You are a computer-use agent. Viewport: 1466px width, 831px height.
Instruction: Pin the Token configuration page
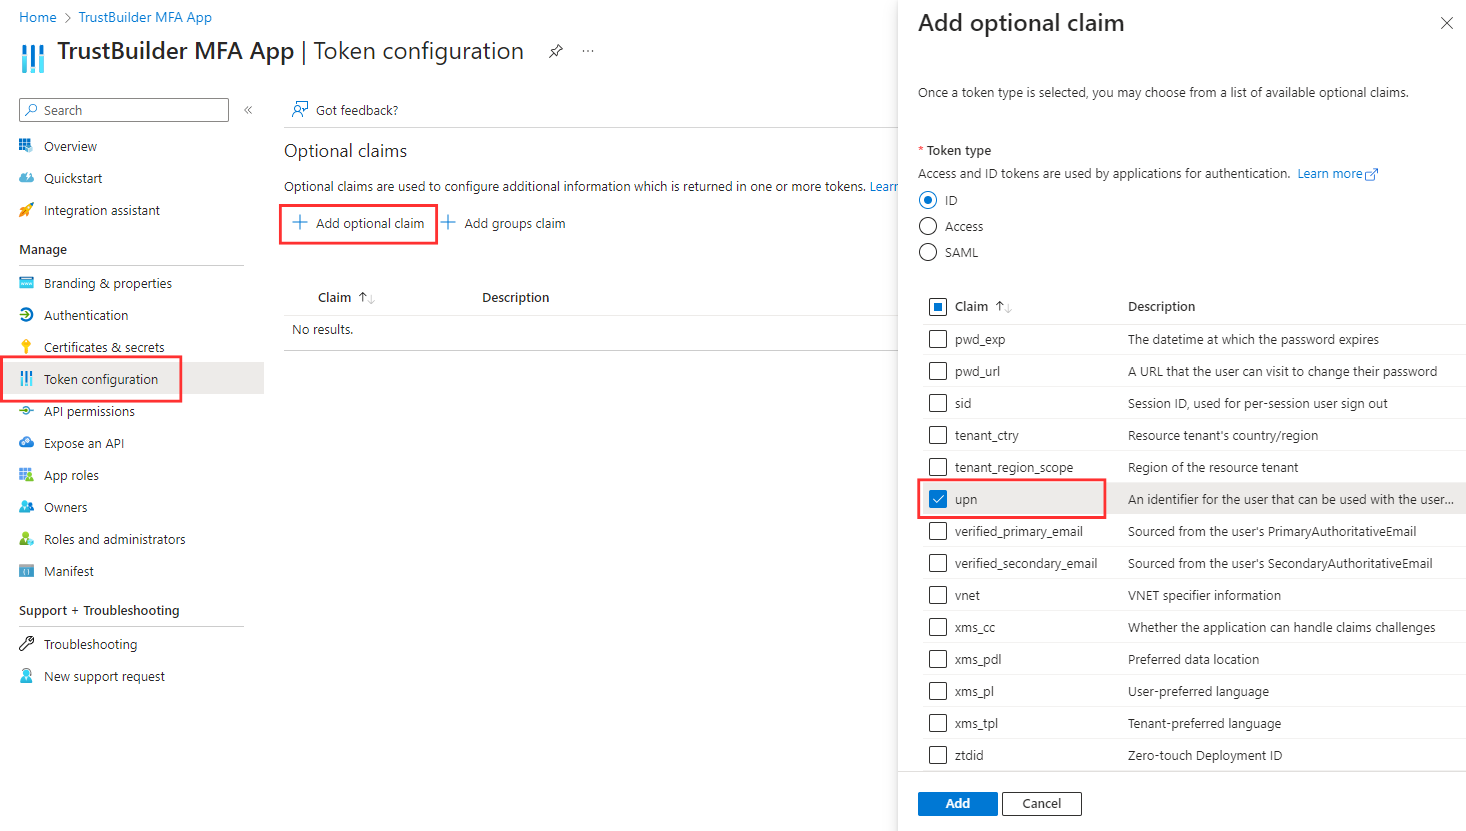click(556, 51)
